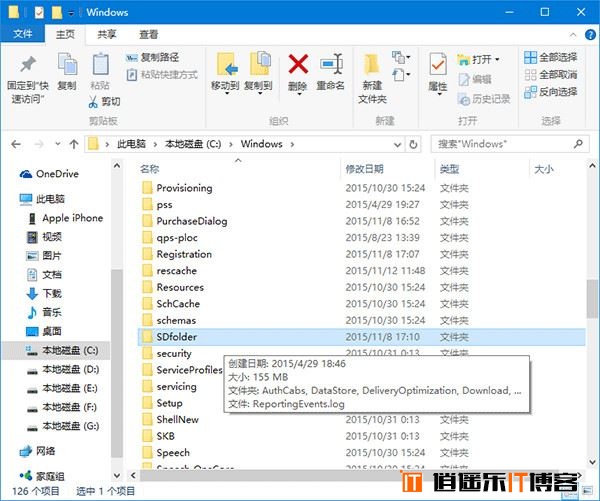Click the Copy icon in ribbon
The width and height of the screenshot is (600, 501).
coord(68,64)
